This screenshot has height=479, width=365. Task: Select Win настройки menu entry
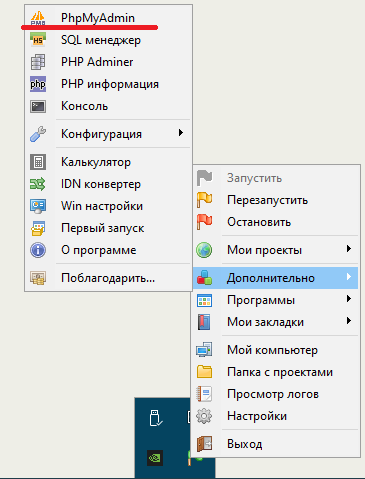[108, 206]
